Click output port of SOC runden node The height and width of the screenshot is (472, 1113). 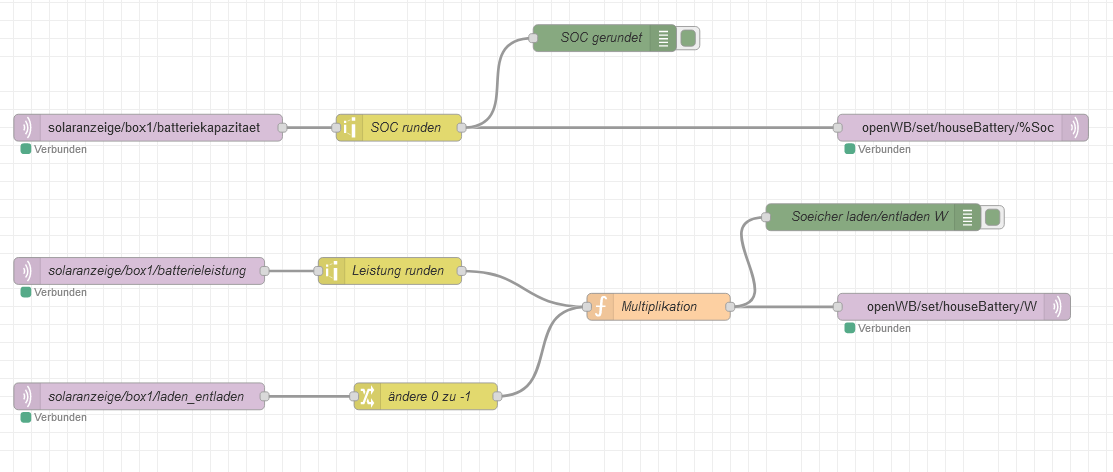[463, 128]
